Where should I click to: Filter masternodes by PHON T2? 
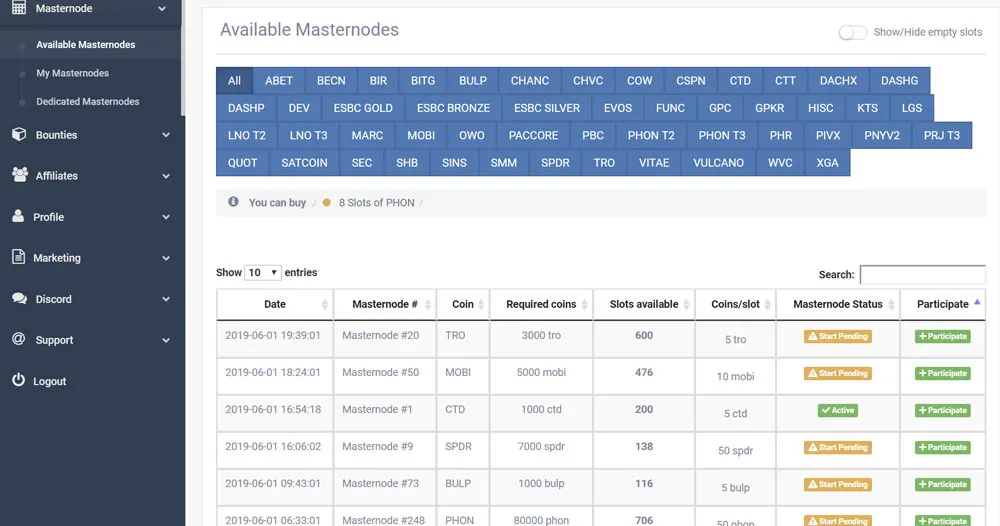click(x=651, y=135)
